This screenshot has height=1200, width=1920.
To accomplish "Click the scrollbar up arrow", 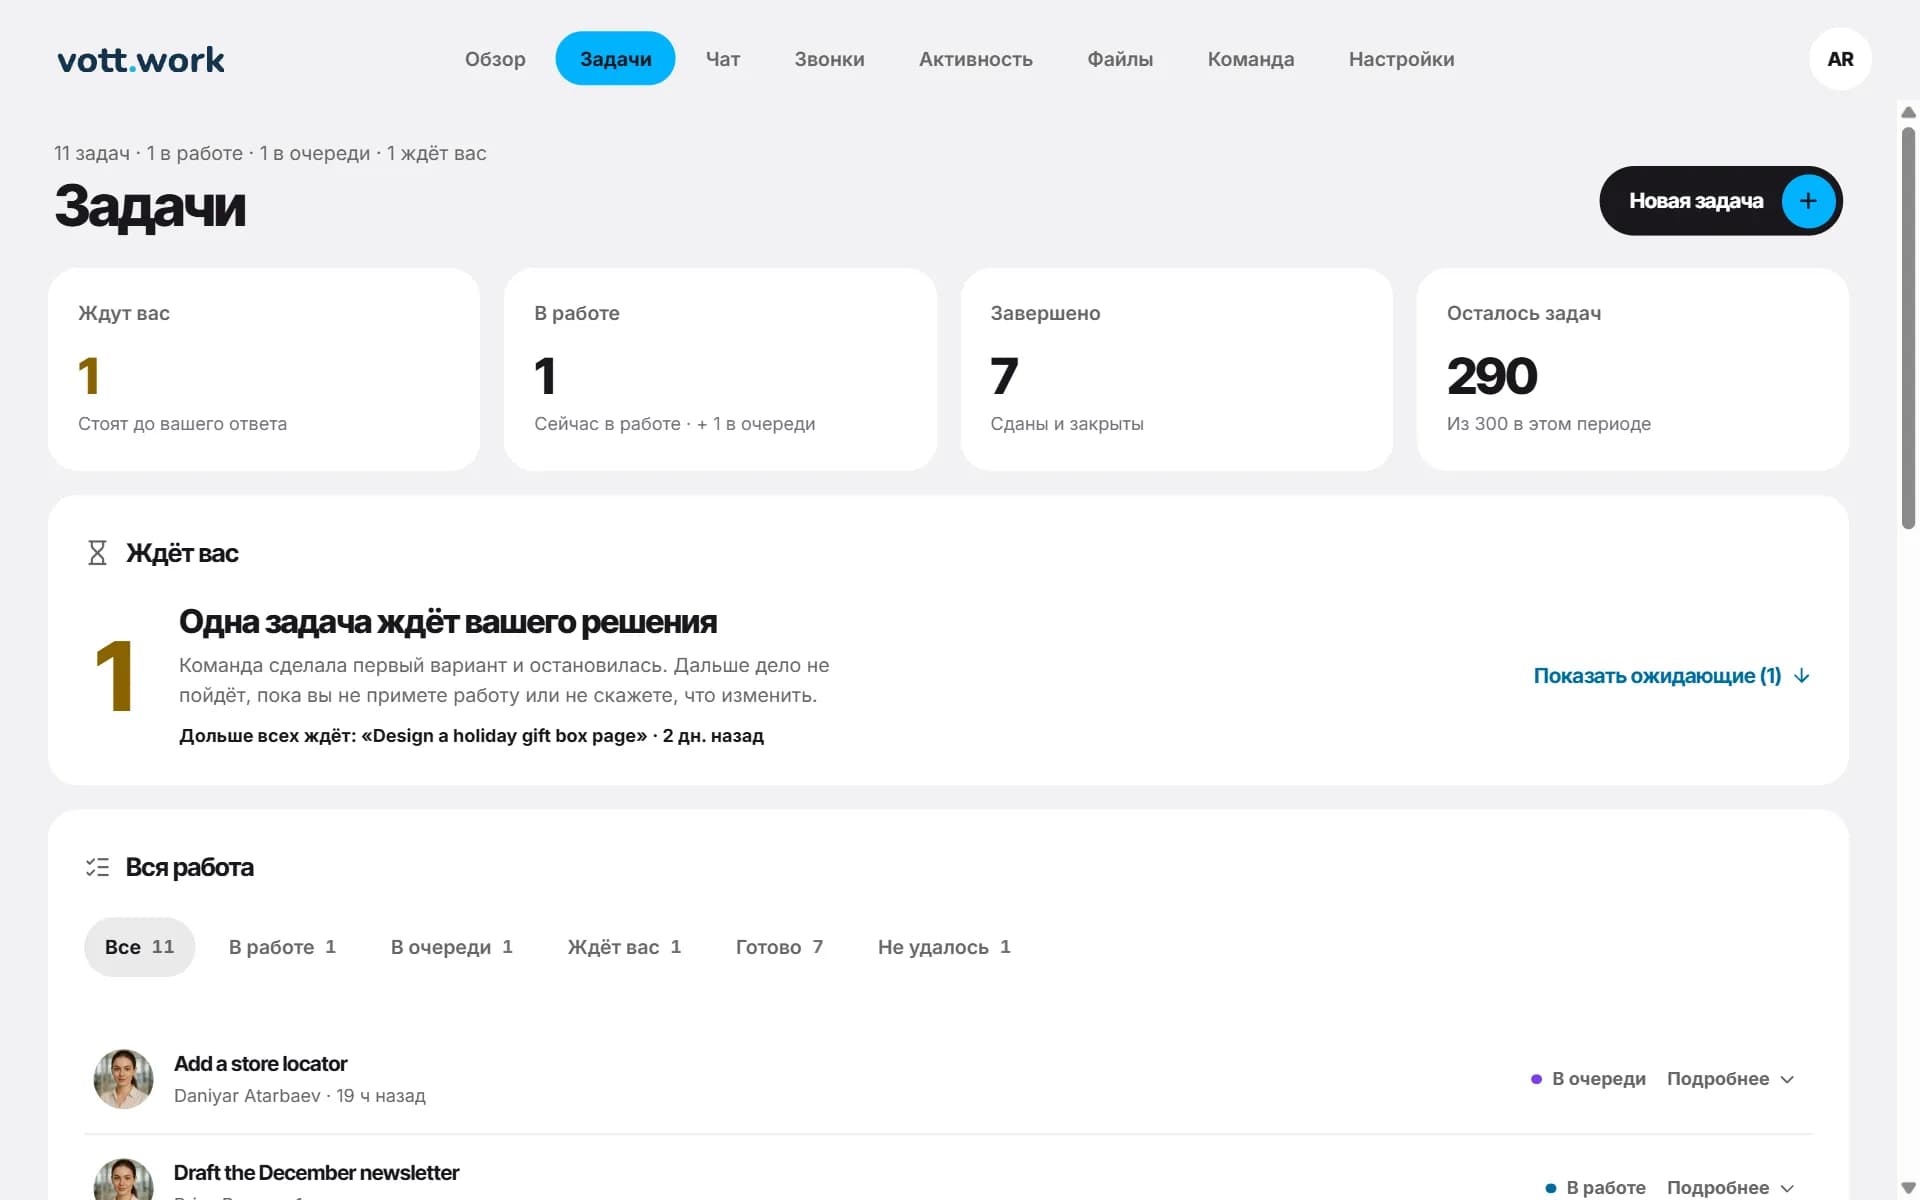I will [1908, 112].
